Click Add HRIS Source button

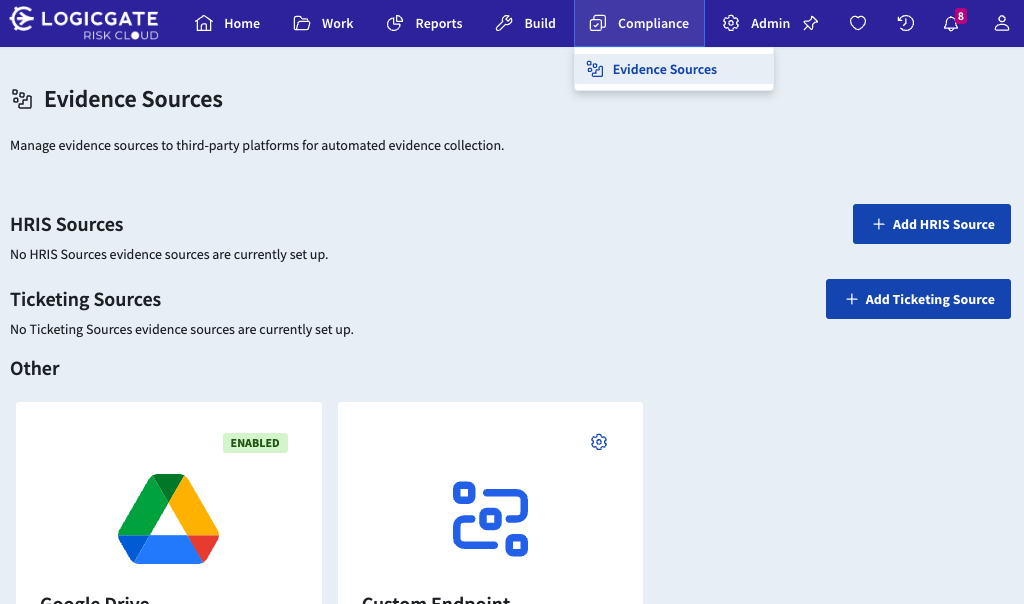pyautogui.click(x=931, y=224)
